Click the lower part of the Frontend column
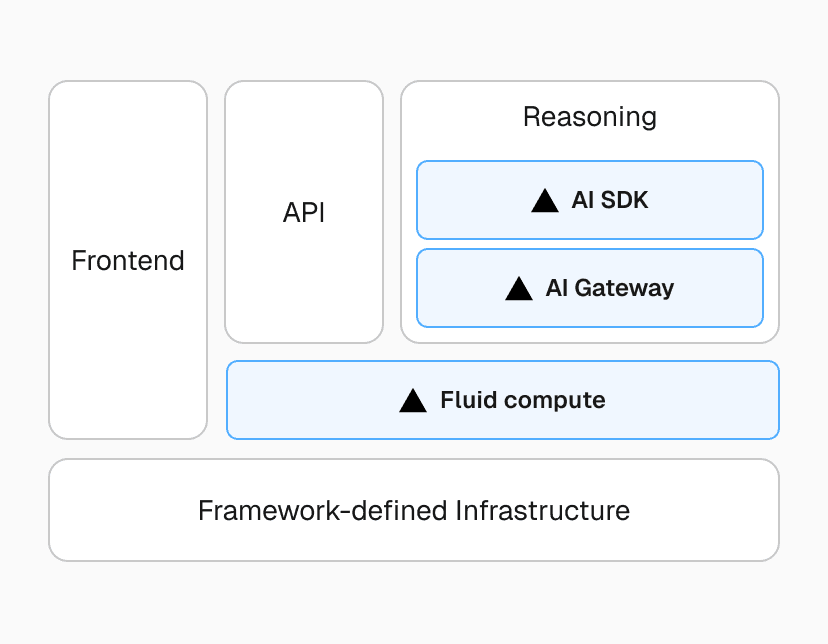 pyautogui.click(x=128, y=390)
